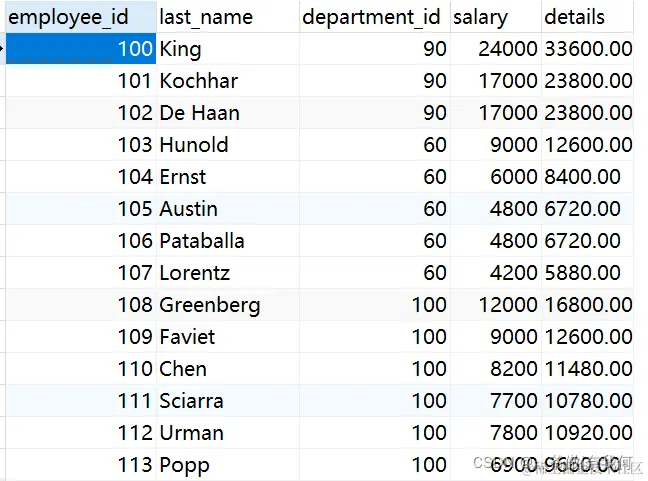Select employee id 101 cell
Viewport: 648px width, 481px height.
(81, 81)
